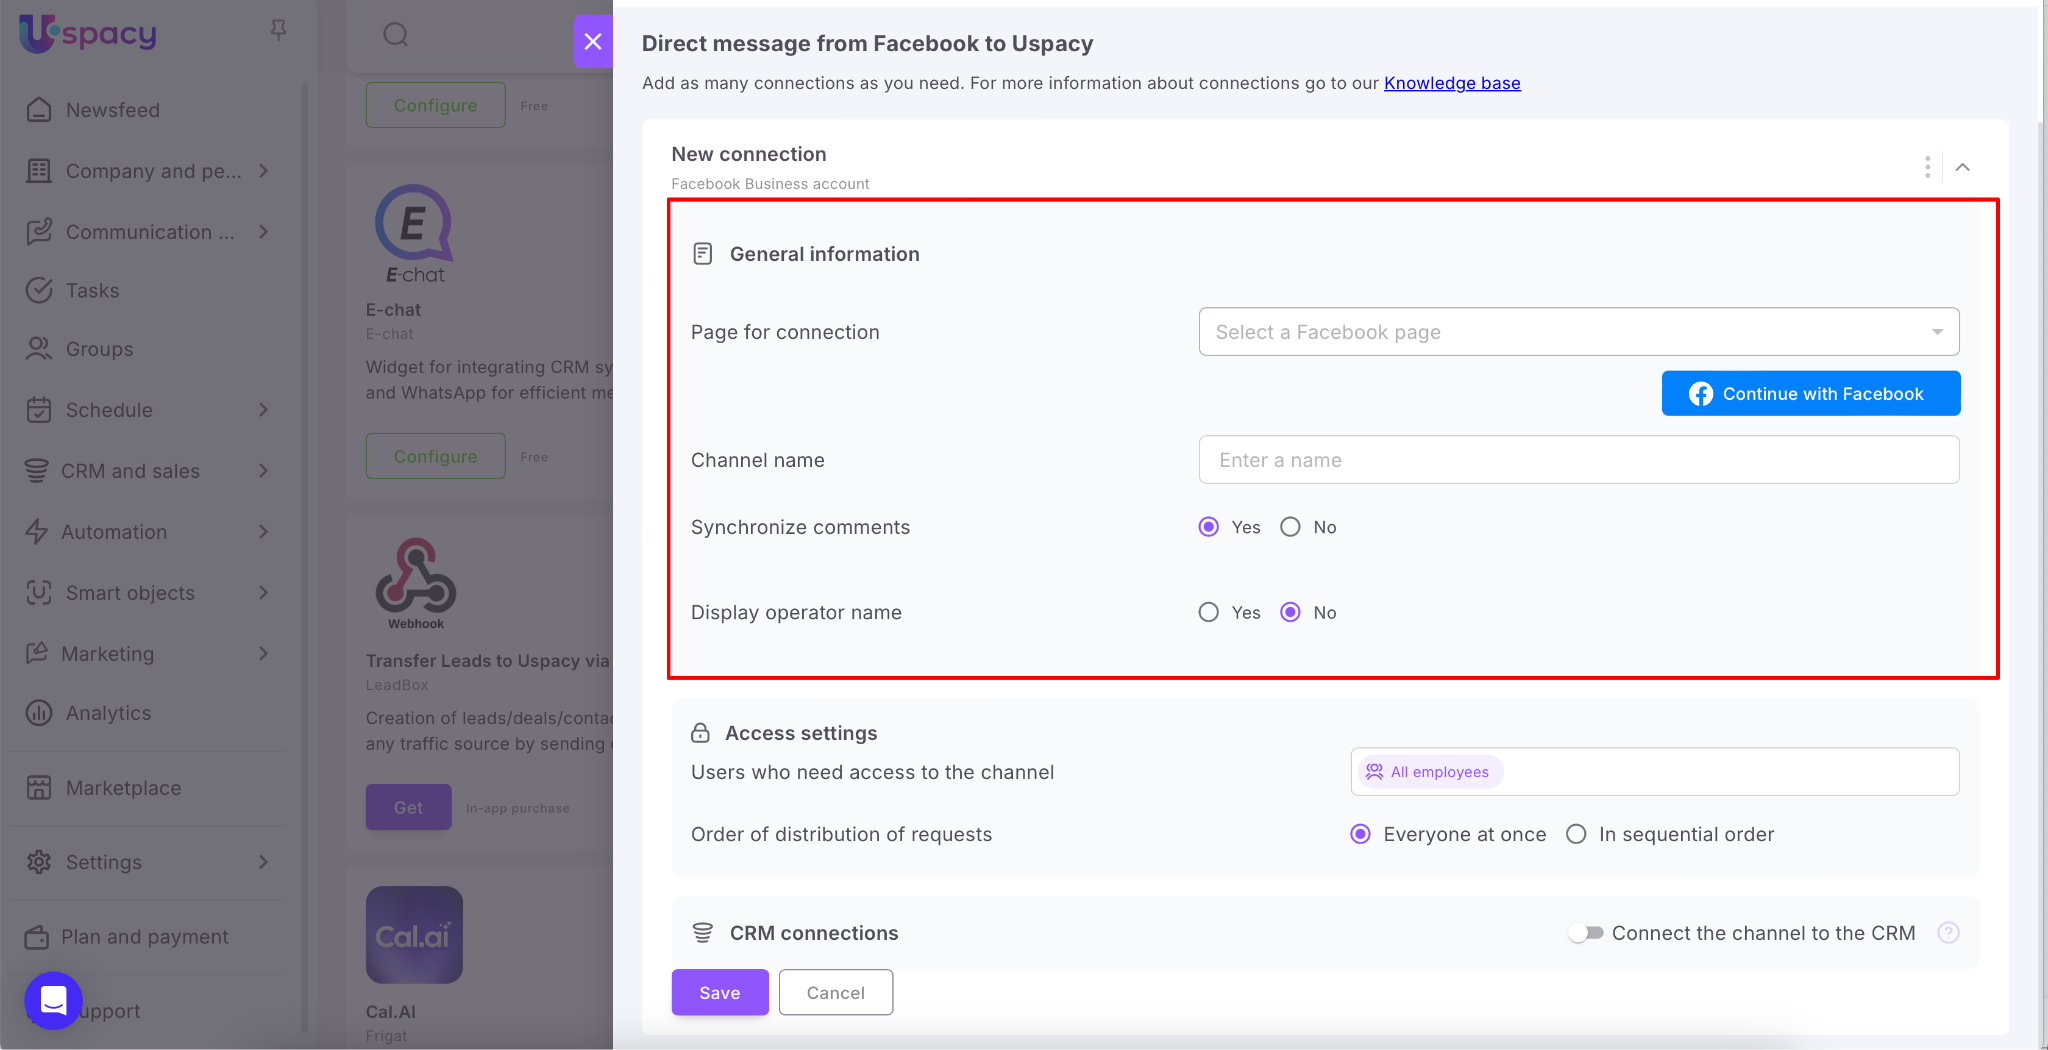2048x1050 pixels.
Task: Open the Select a Facebook page dropdown
Action: [x=1578, y=332]
